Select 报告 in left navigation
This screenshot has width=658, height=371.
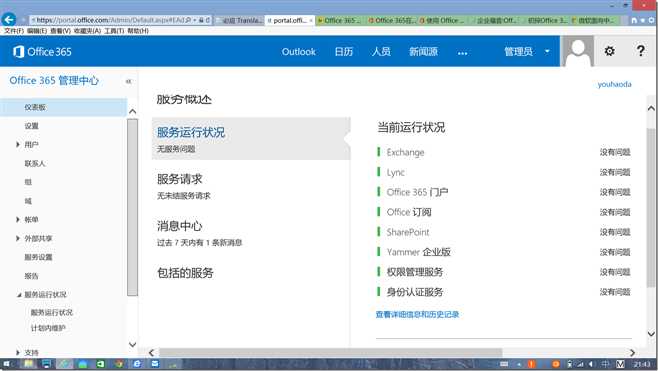(x=31, y=276)
